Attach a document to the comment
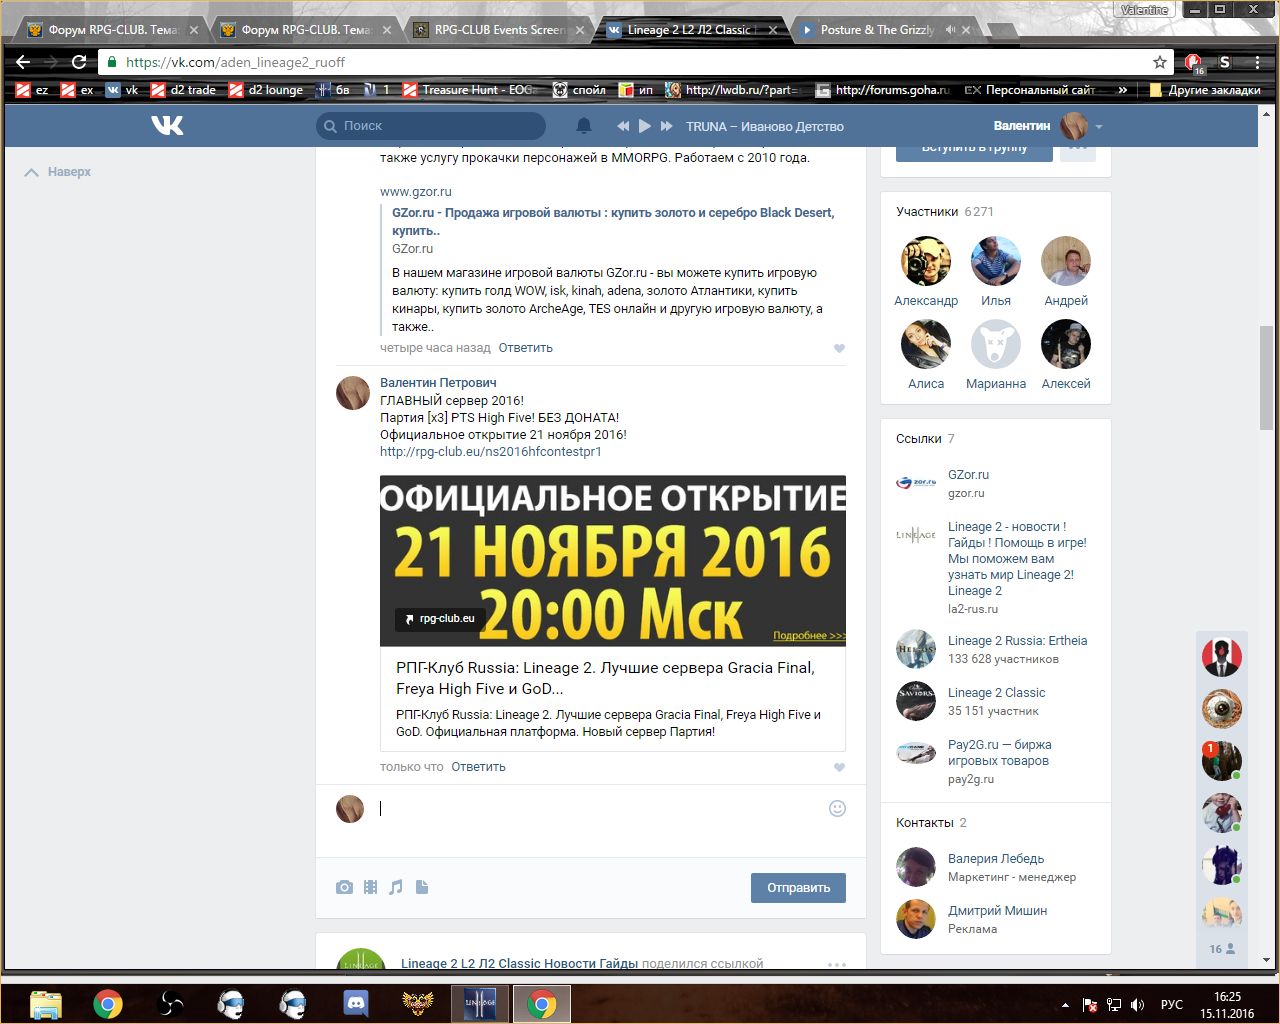Image resolution: width=1280 pixels, height=1024 pixels. click(x=422, y=887)
